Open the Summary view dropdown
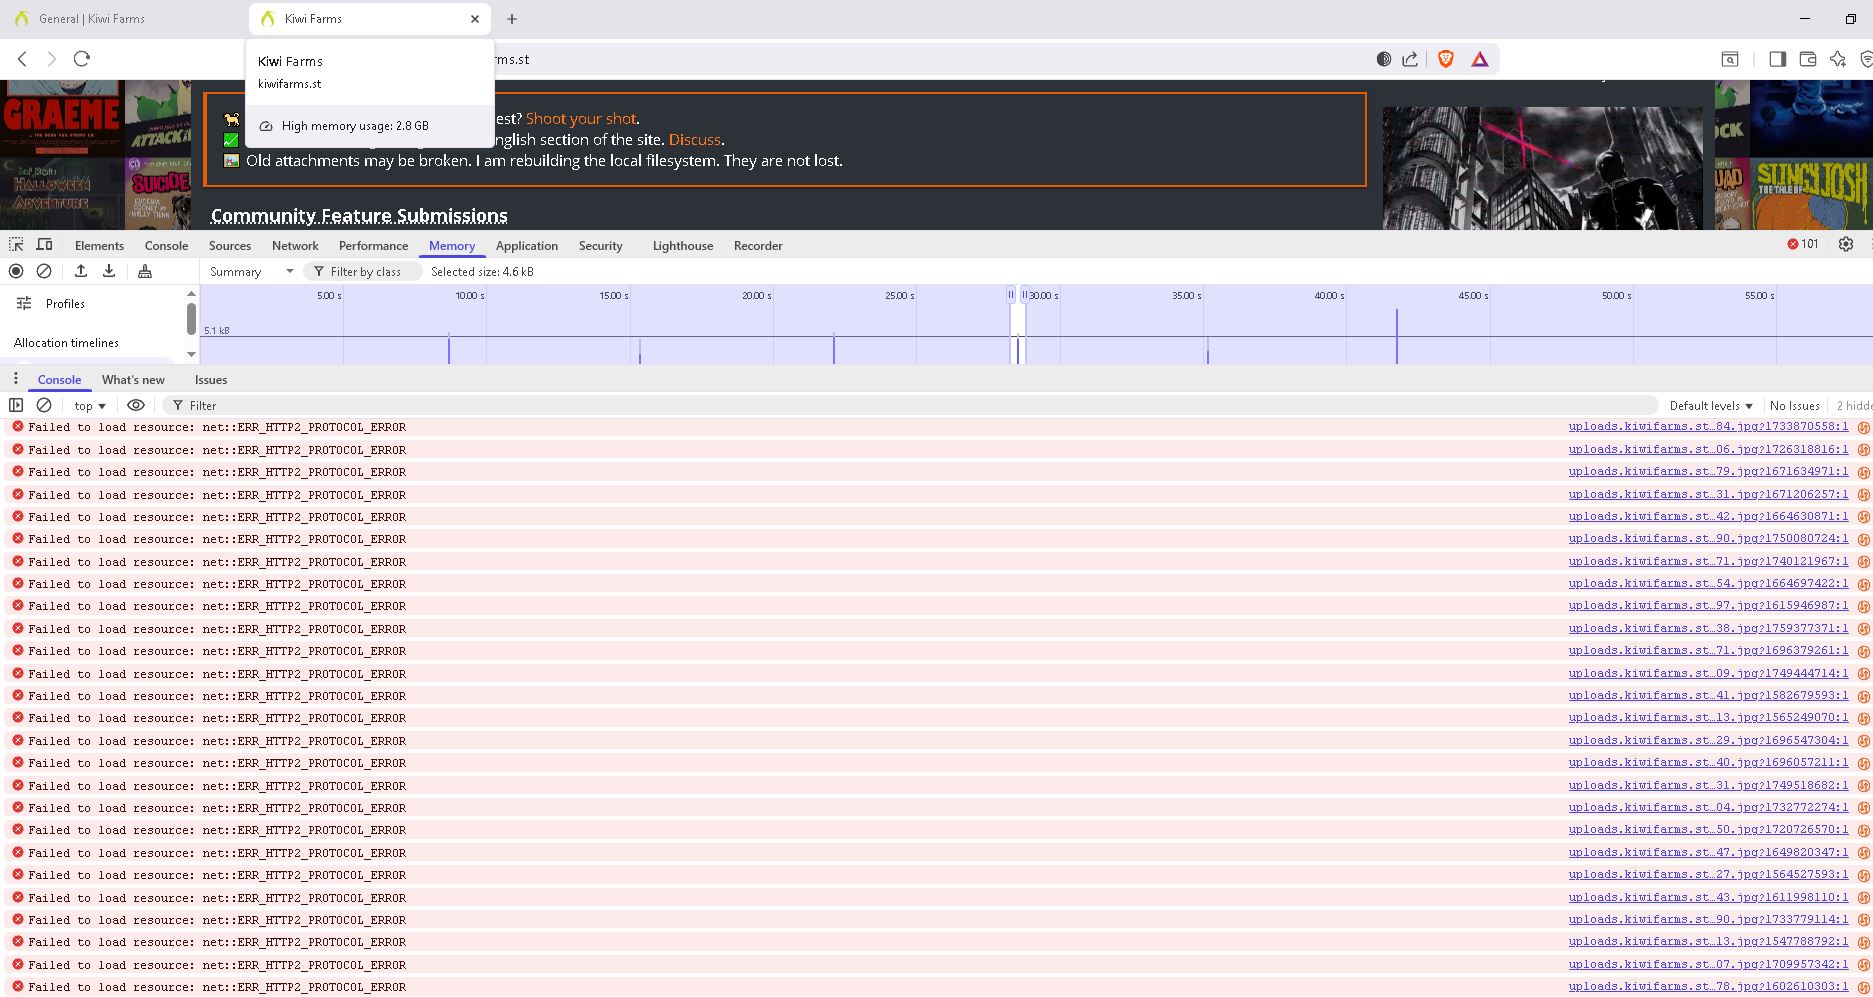The width and height of the screenshot is (1873, 997). pyautogui.click(x=251, y=272)
